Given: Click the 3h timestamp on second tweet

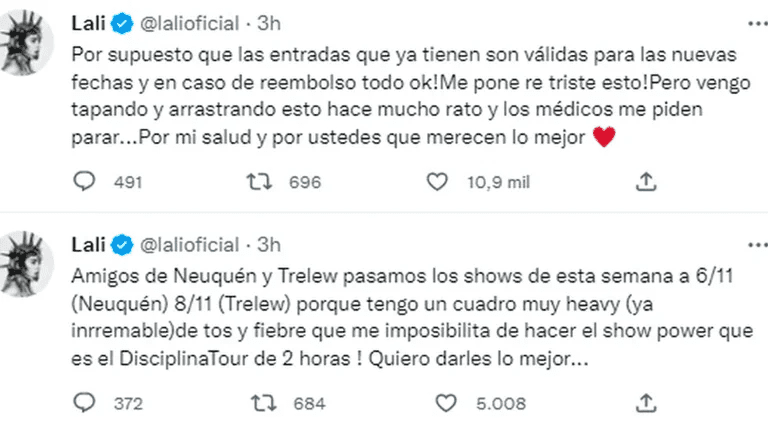Looking at the screenshot, I should [x=268, y=244].
